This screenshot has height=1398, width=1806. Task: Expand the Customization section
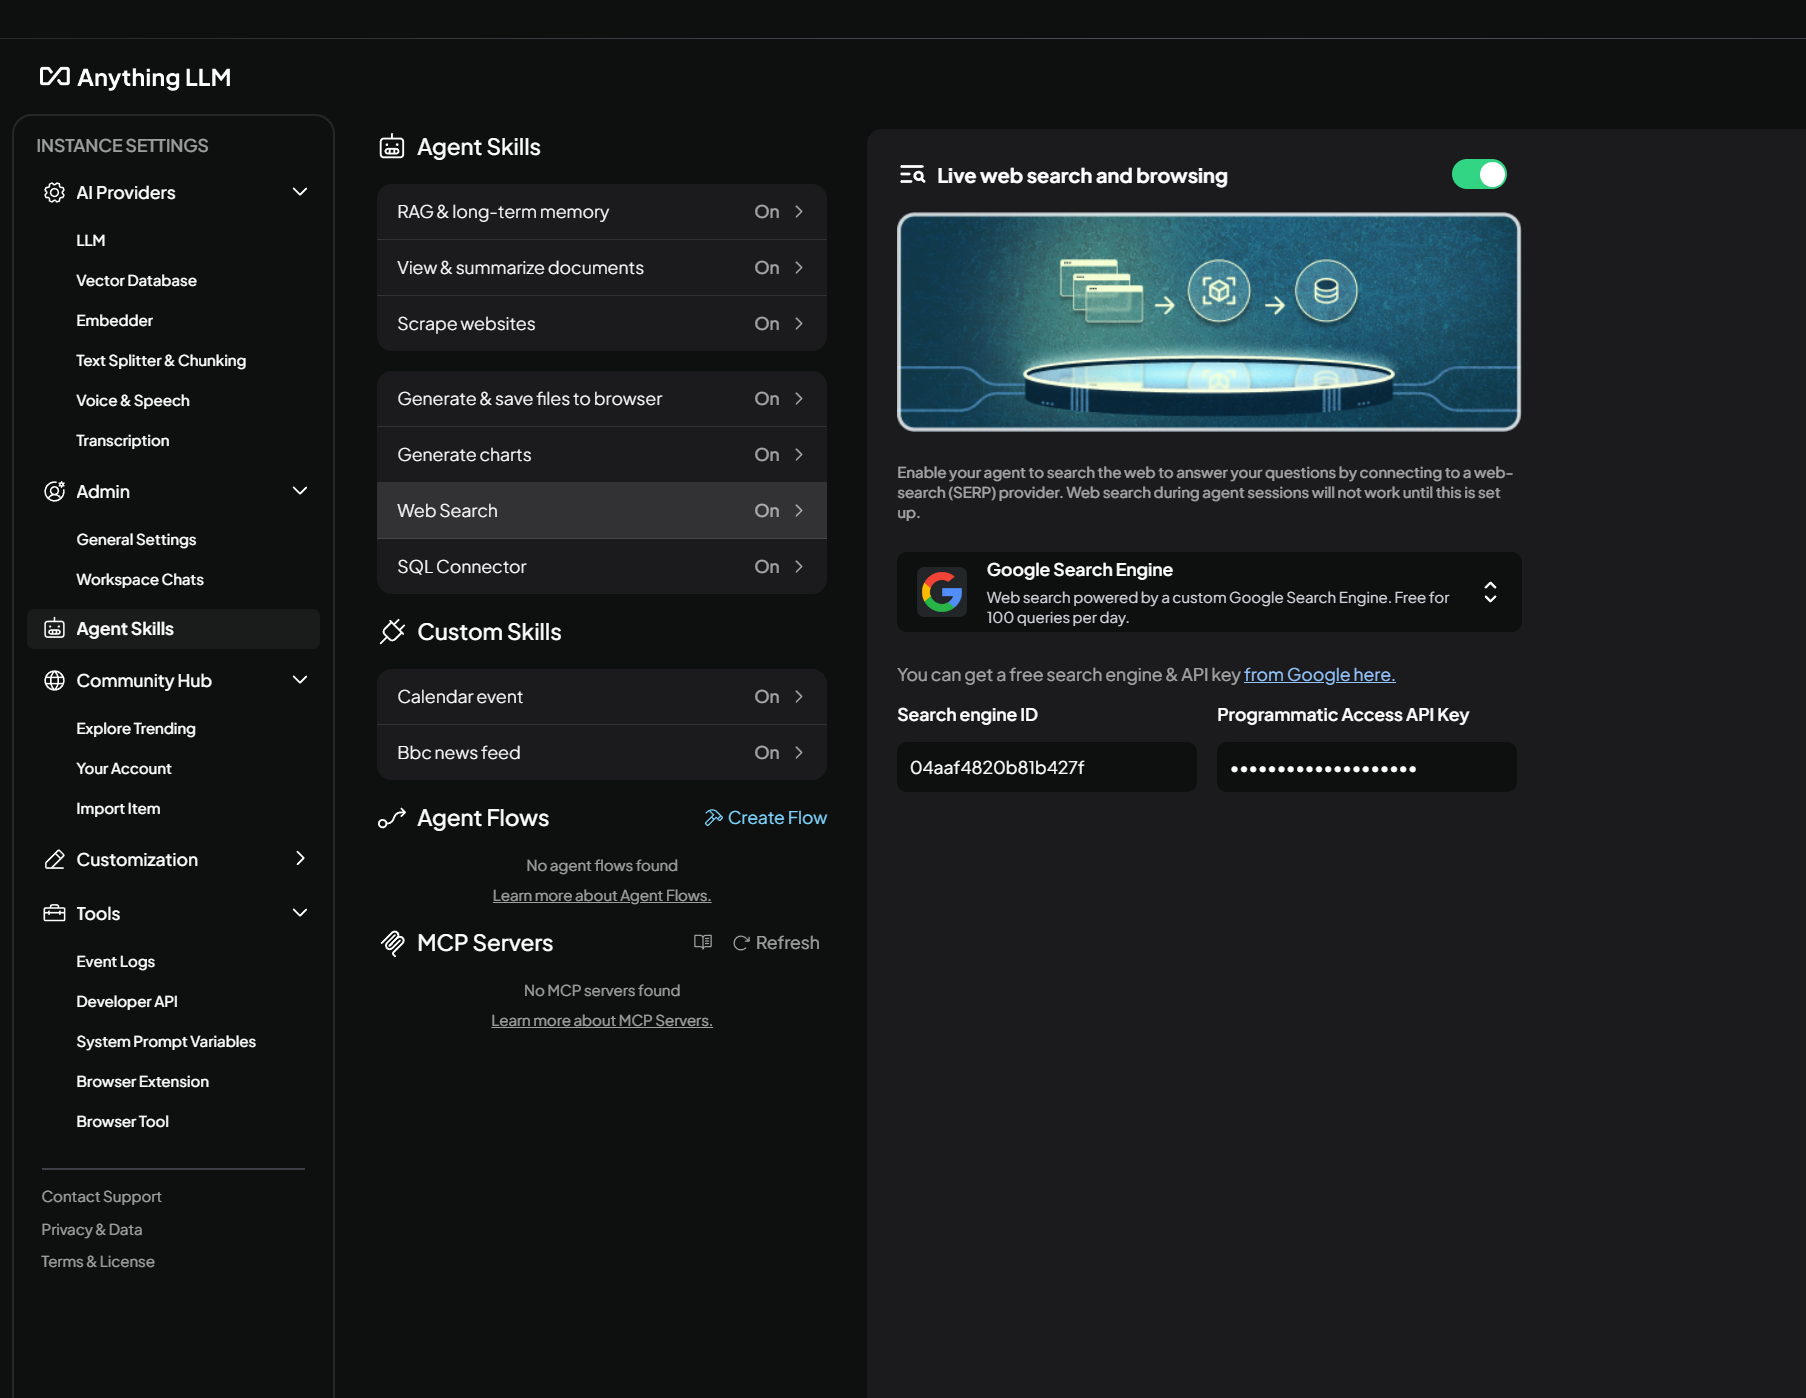(299, 859)
